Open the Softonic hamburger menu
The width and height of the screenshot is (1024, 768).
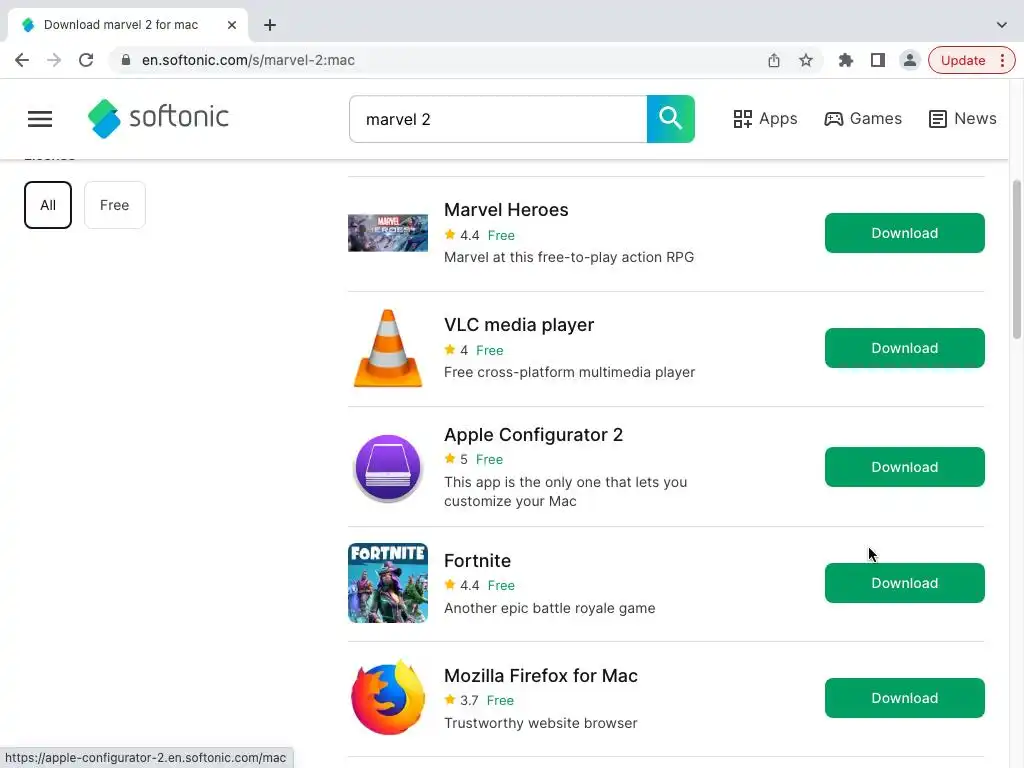pyautogui.click(x=40, y=119)
